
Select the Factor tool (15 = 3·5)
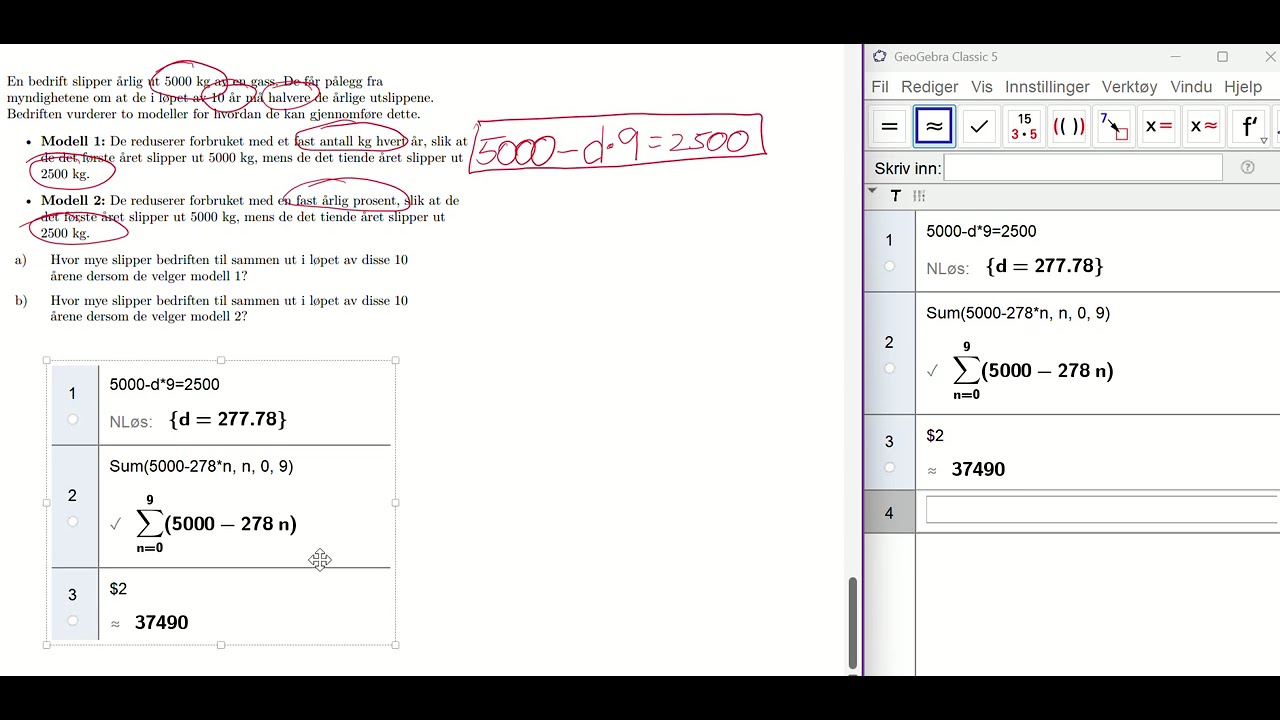[1024, 127]
